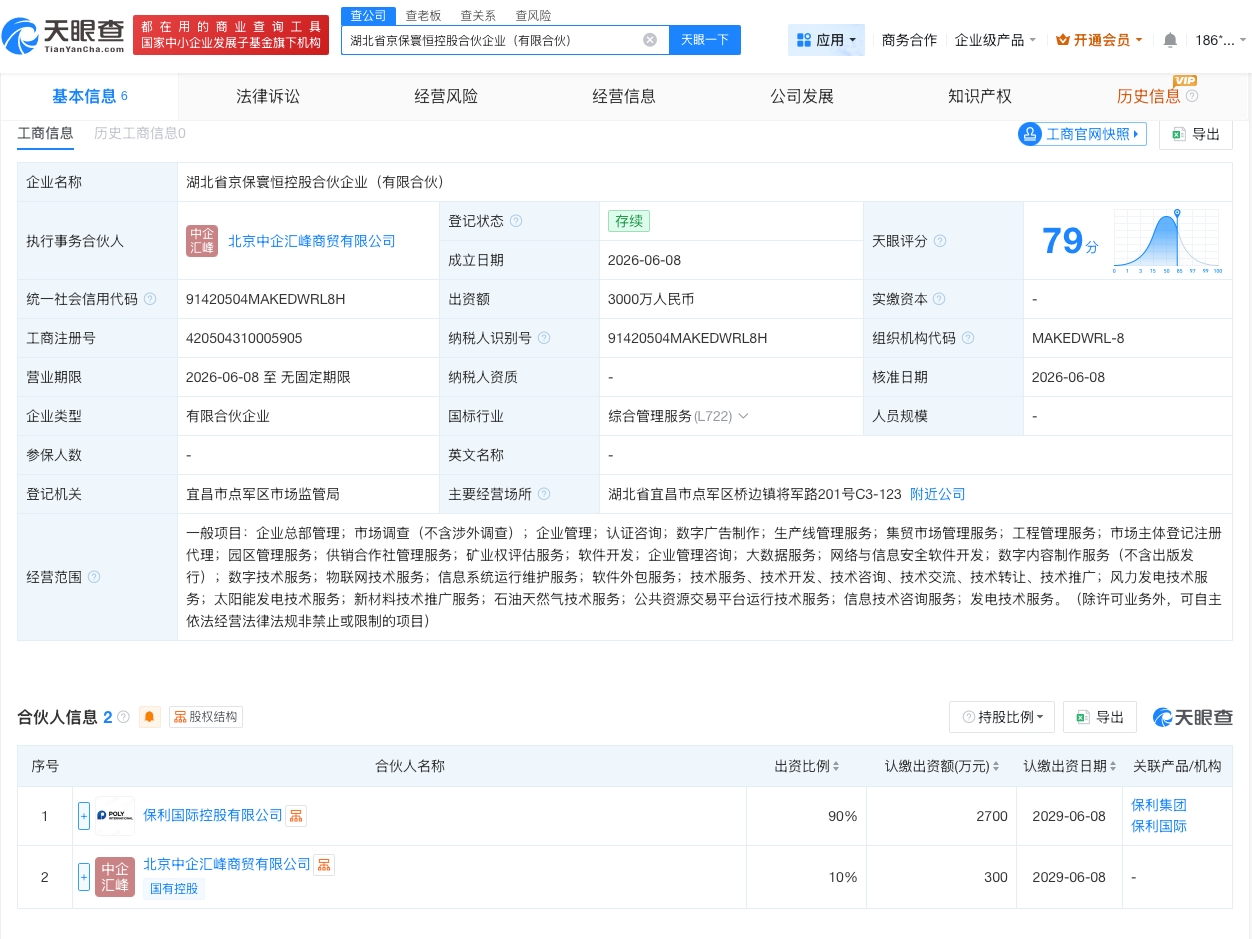Image resolution: width=1252 pixels, height=939 pixels.
Task: Open 工商官网快照 snapshot button
Action: click(x=1082, y=134)
